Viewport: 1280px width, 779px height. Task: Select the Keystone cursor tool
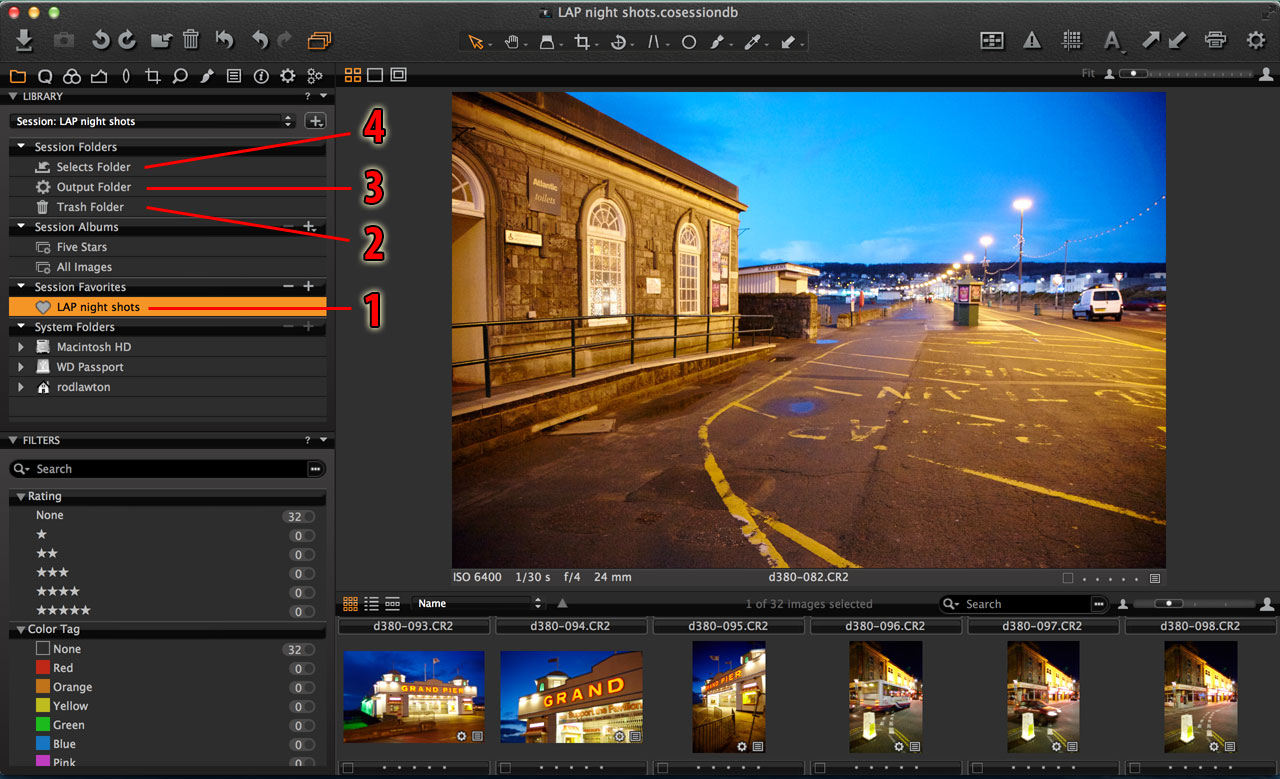tap(654, 42)
